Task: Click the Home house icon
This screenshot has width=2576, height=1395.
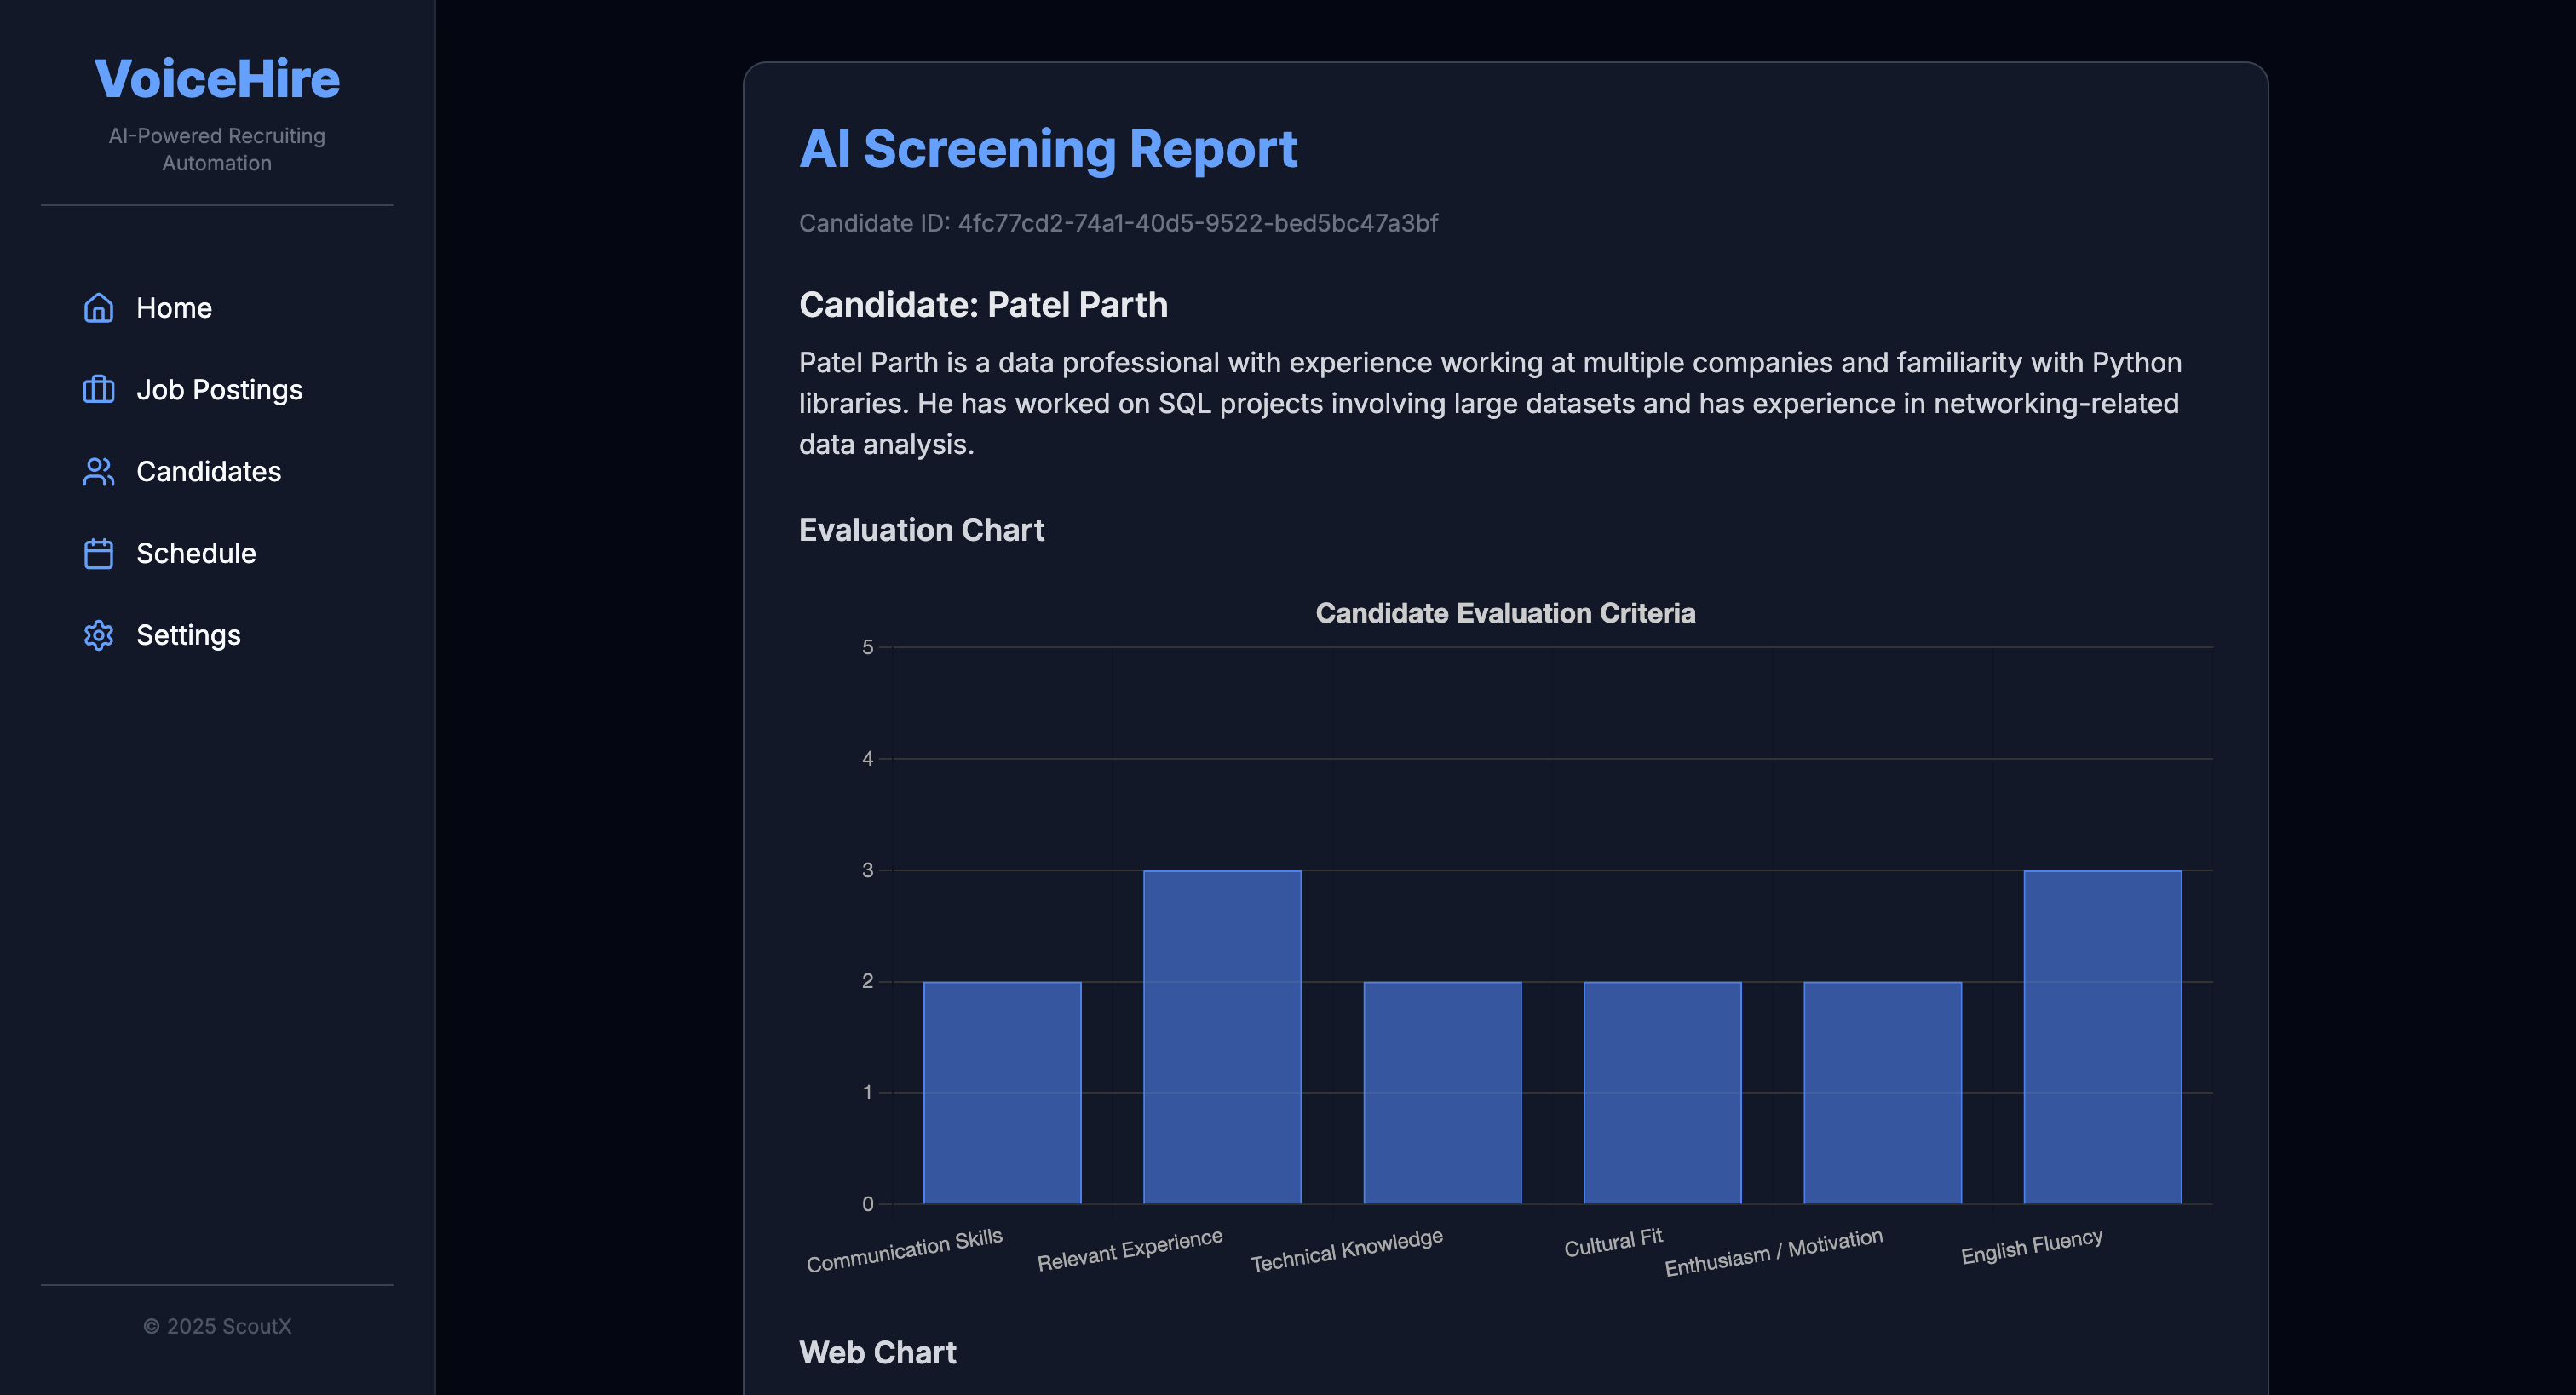Action: (98, 308)
